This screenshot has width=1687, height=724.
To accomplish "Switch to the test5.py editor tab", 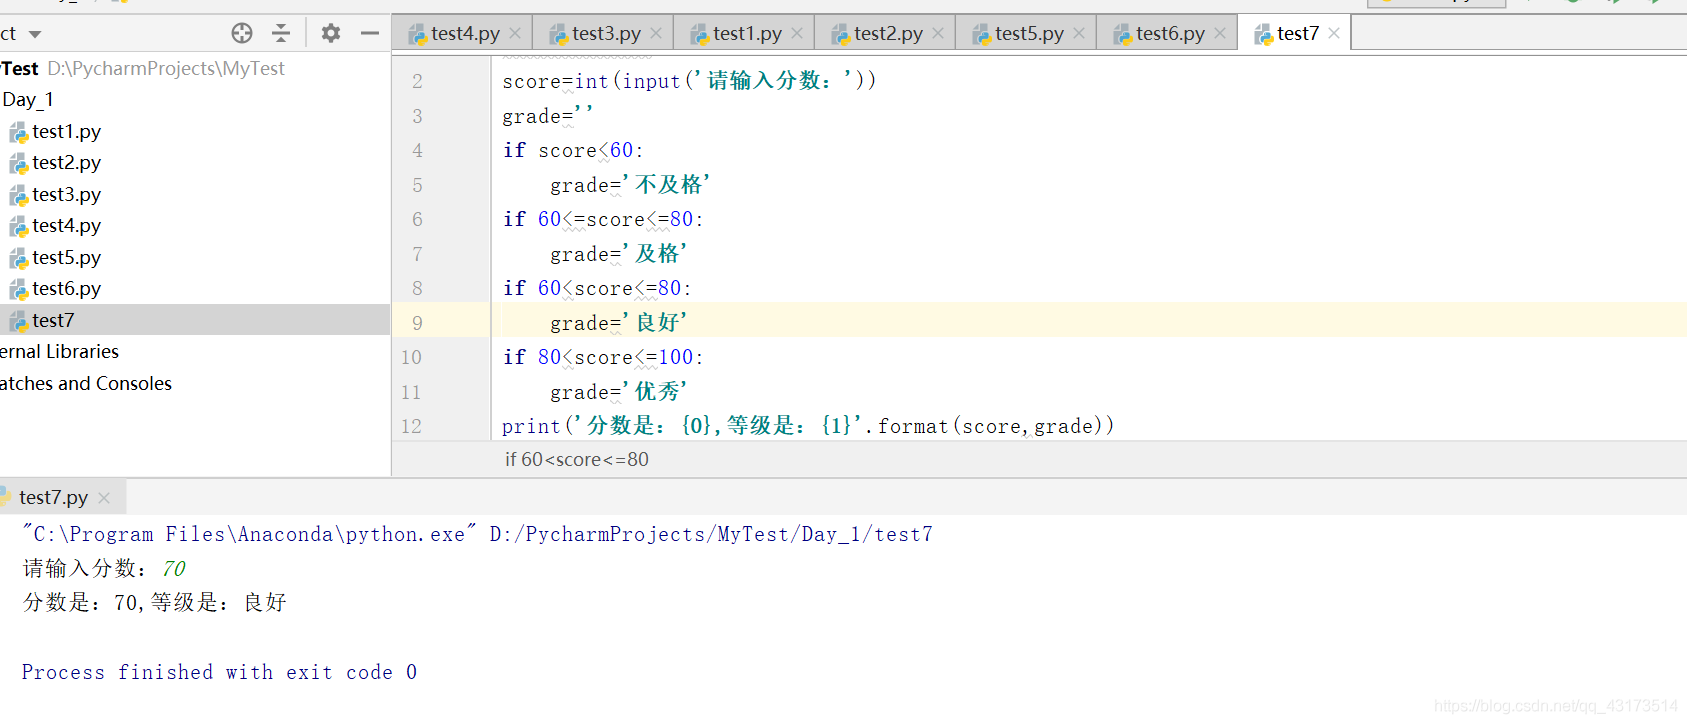I will click(1029, 33).
